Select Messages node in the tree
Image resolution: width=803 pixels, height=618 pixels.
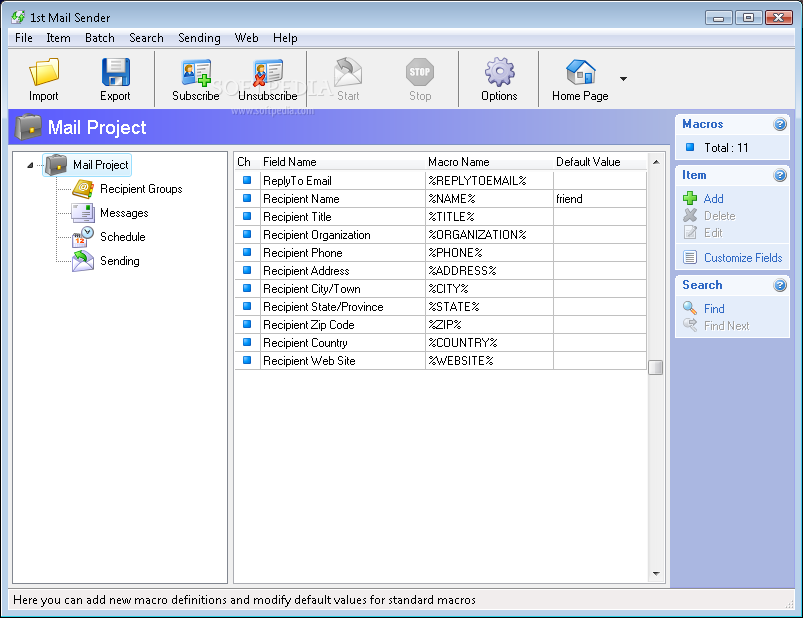[124, 213]
